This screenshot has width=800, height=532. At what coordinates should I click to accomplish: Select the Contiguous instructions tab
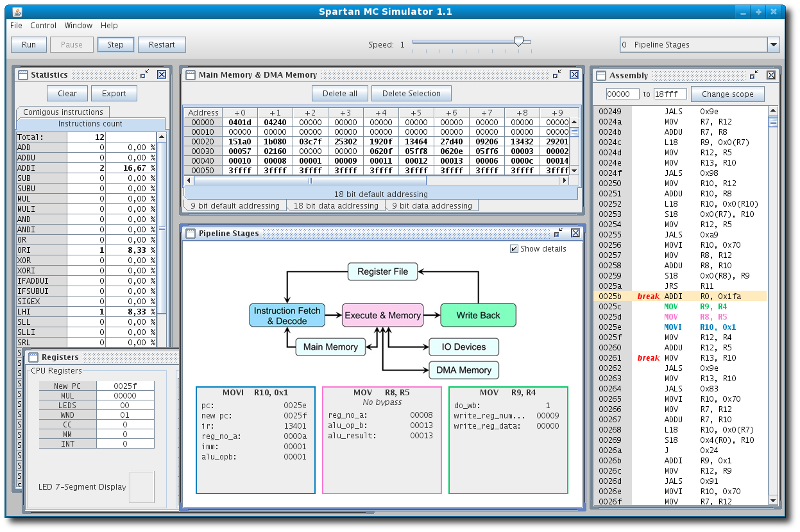tap(63, 112)
